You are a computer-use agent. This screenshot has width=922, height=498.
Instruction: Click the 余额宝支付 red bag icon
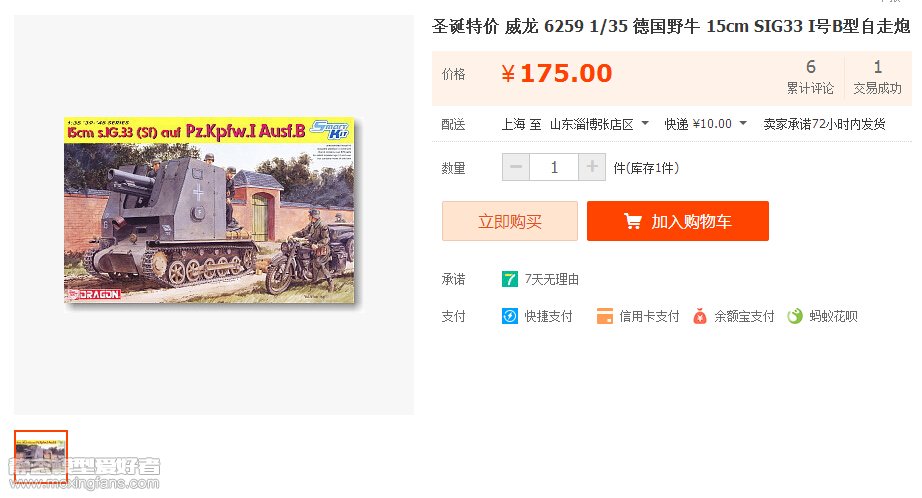[700, 316]
